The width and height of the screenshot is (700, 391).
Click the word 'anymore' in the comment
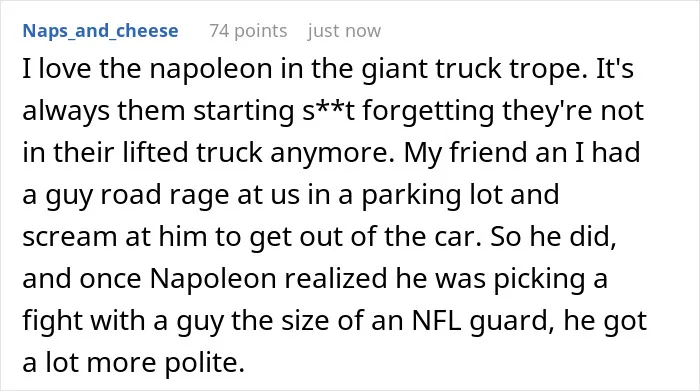pos(329,152)
